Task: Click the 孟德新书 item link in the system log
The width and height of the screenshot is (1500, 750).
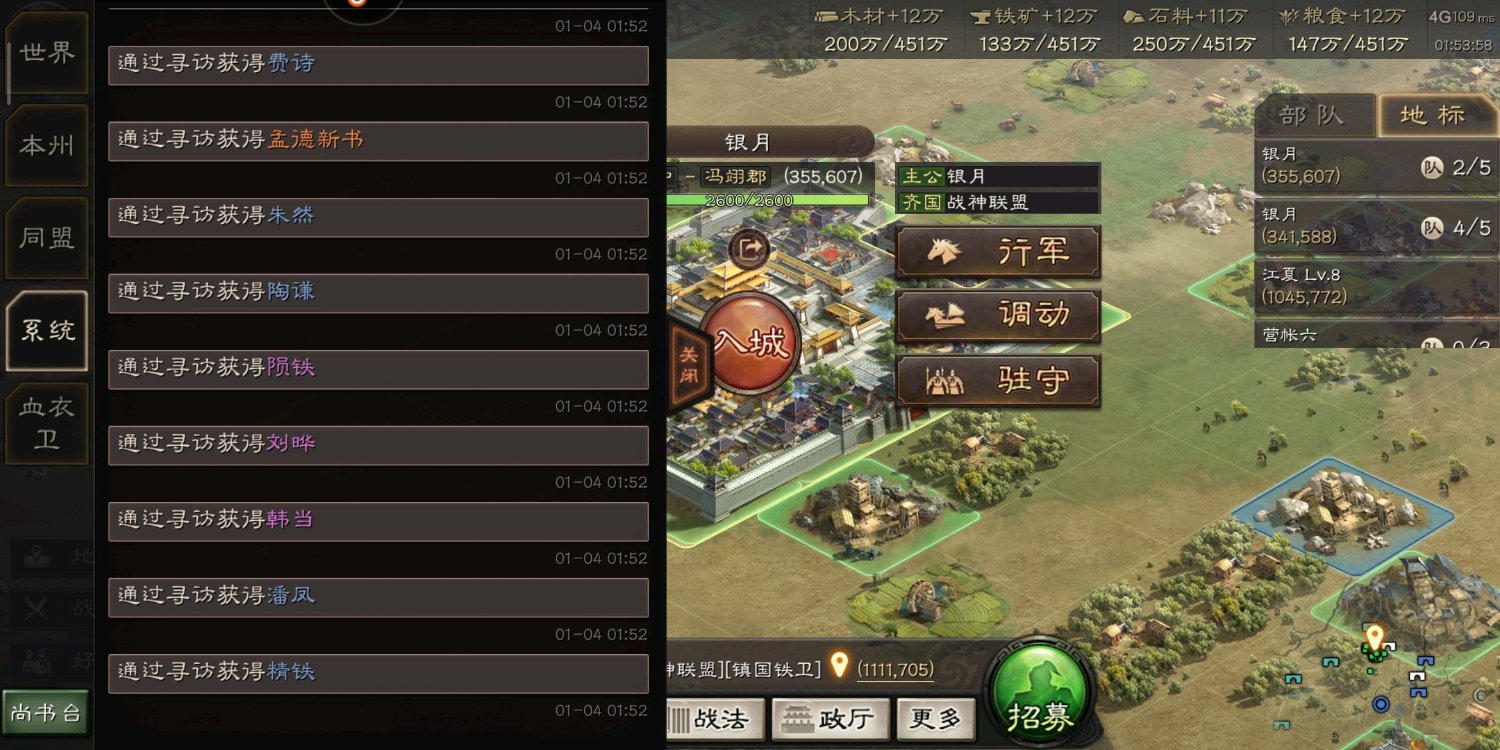Action: tap(316, 140)
